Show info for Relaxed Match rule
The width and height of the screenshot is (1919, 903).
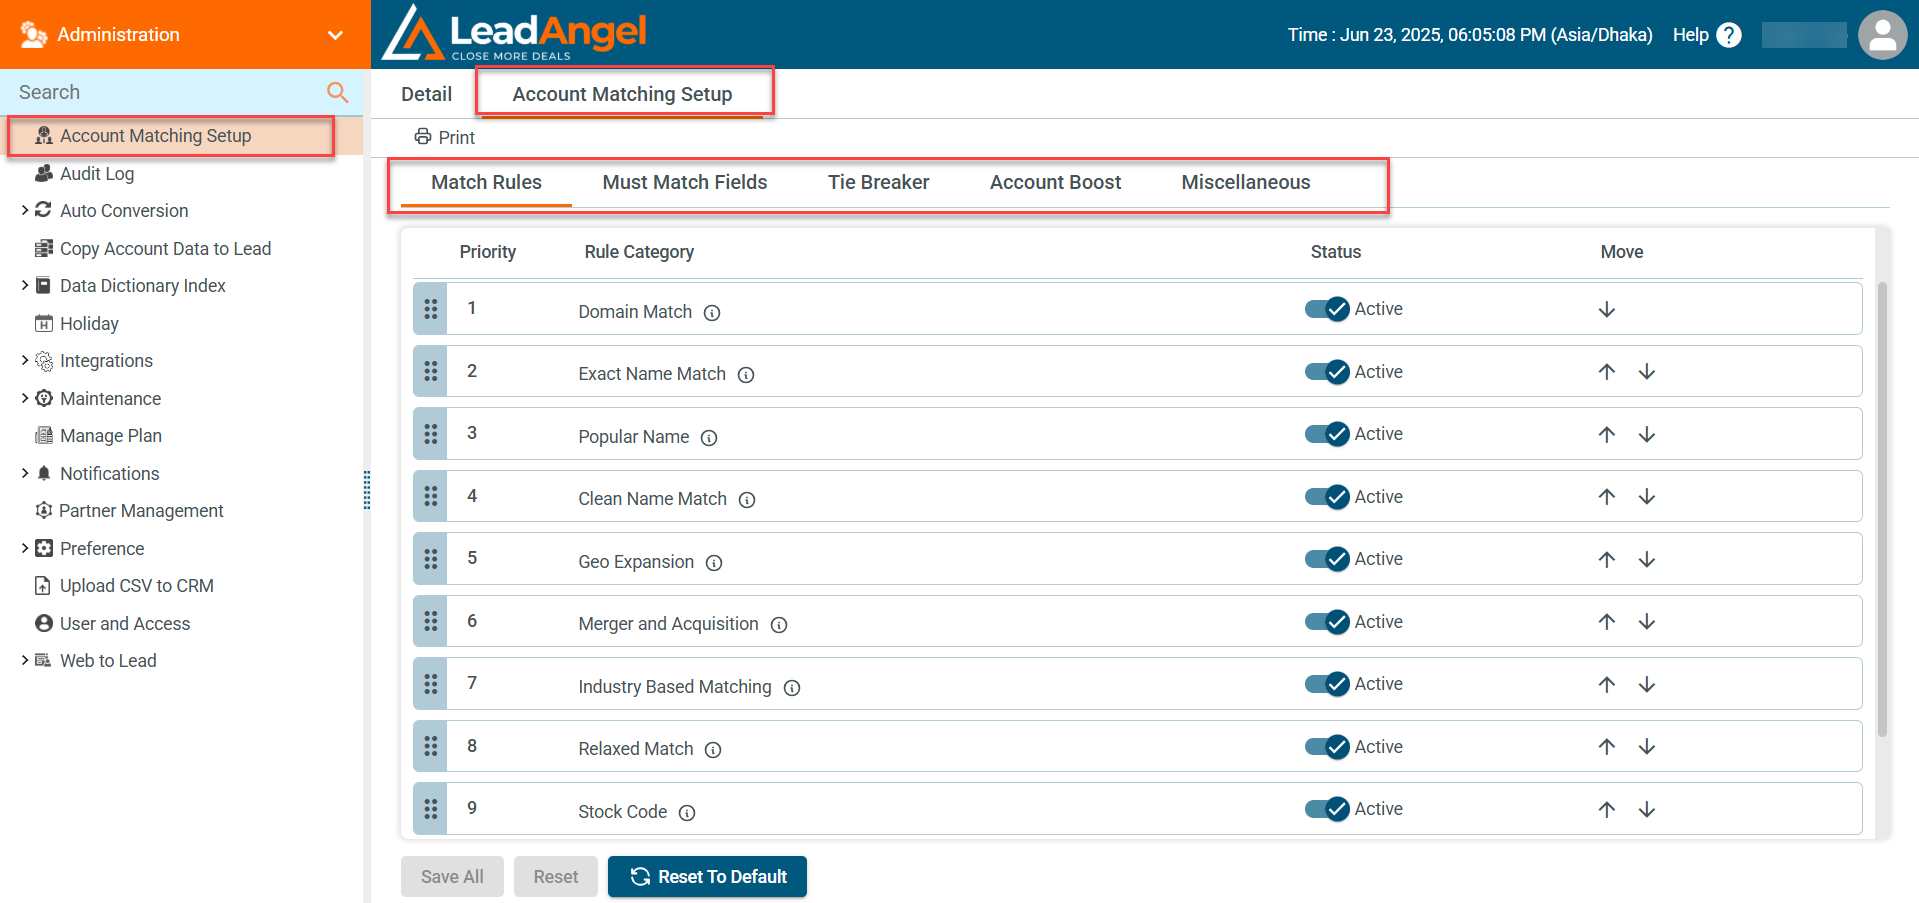713,750
